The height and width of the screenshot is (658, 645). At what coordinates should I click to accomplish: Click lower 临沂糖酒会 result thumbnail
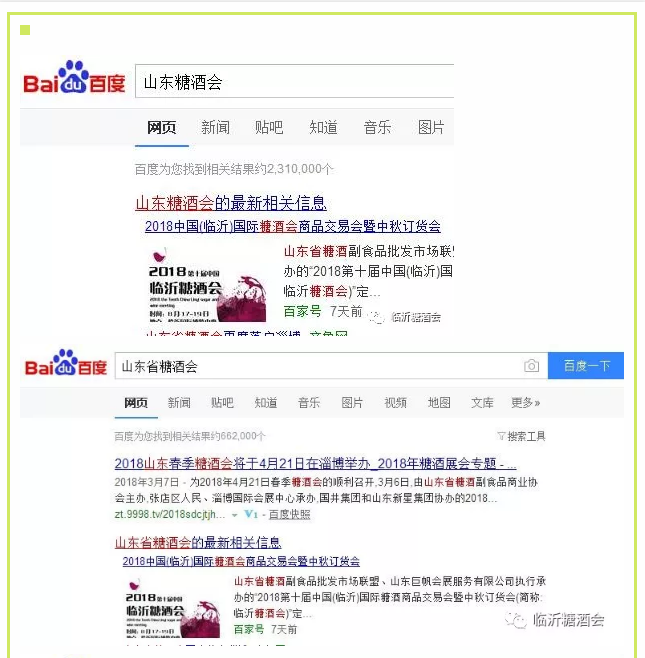tap(173, 608)
